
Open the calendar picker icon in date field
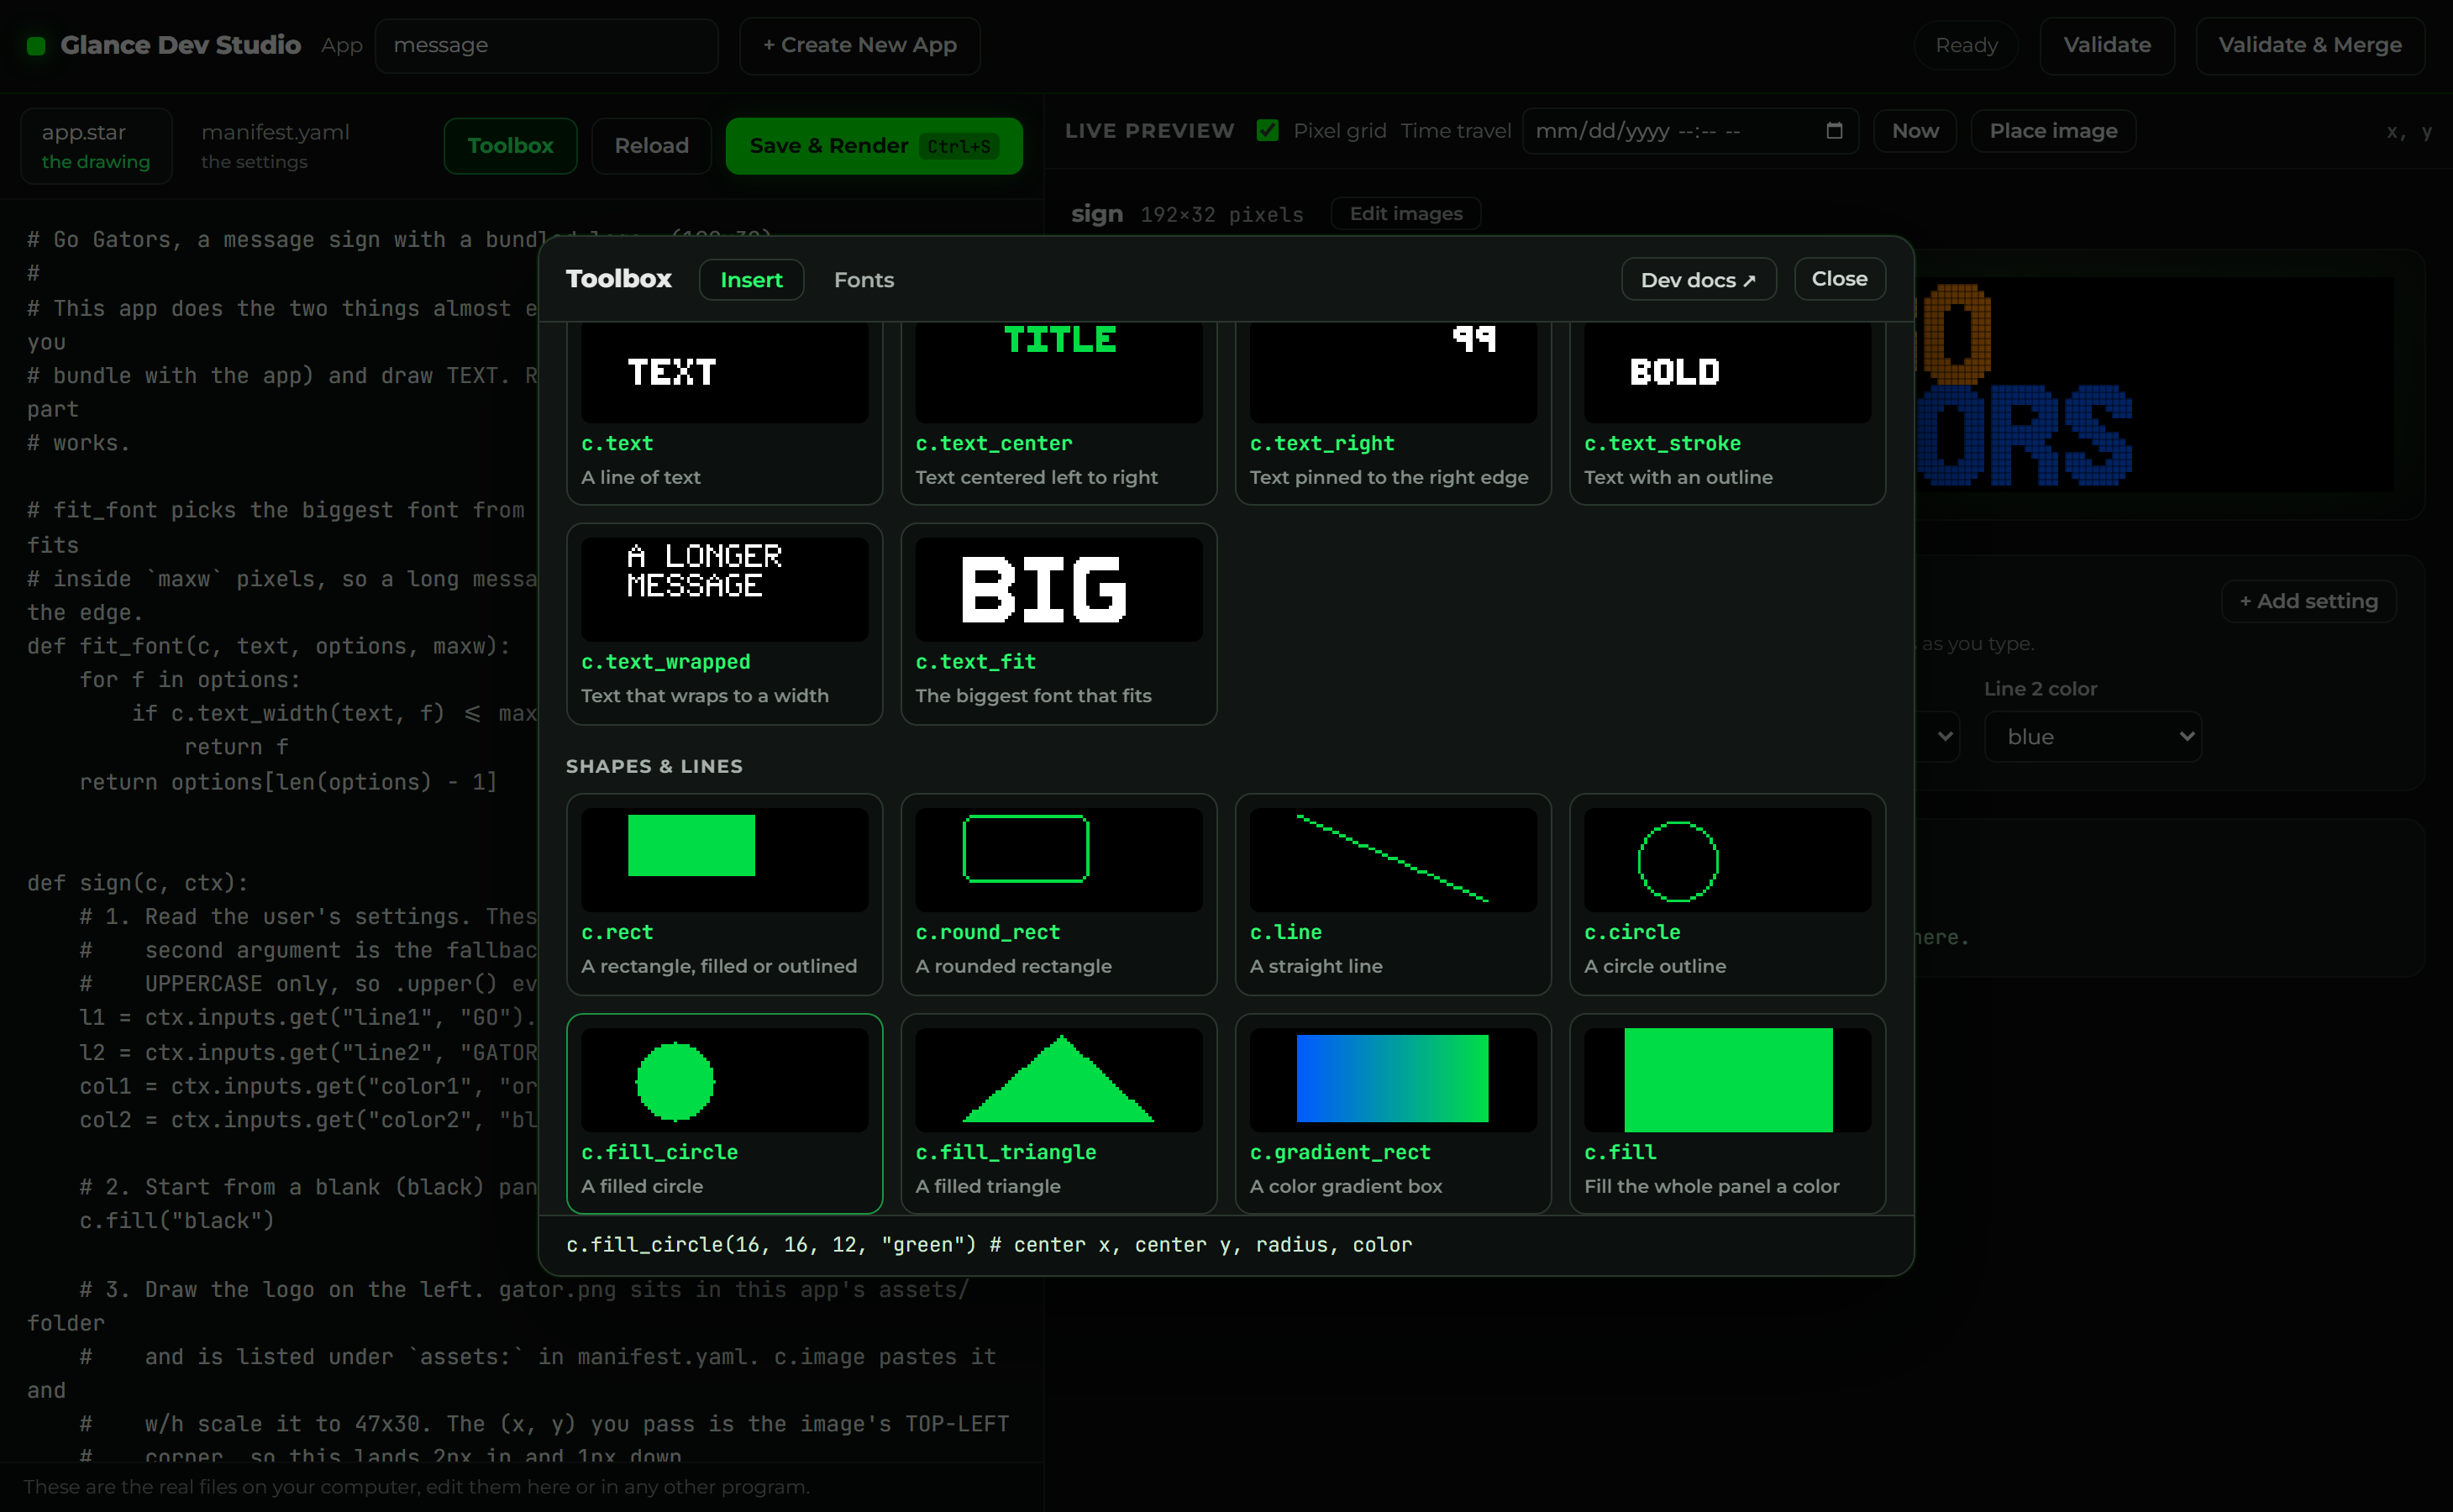[1833, 131]
